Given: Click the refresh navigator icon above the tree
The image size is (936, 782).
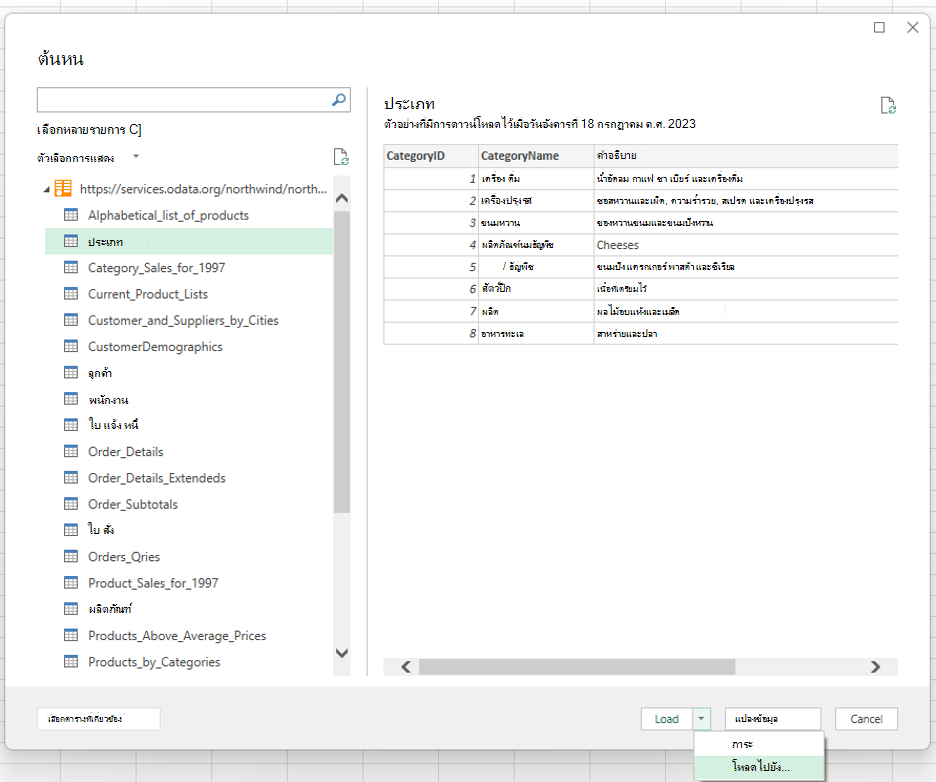Looking at the screenshot, I should (341, 157).
